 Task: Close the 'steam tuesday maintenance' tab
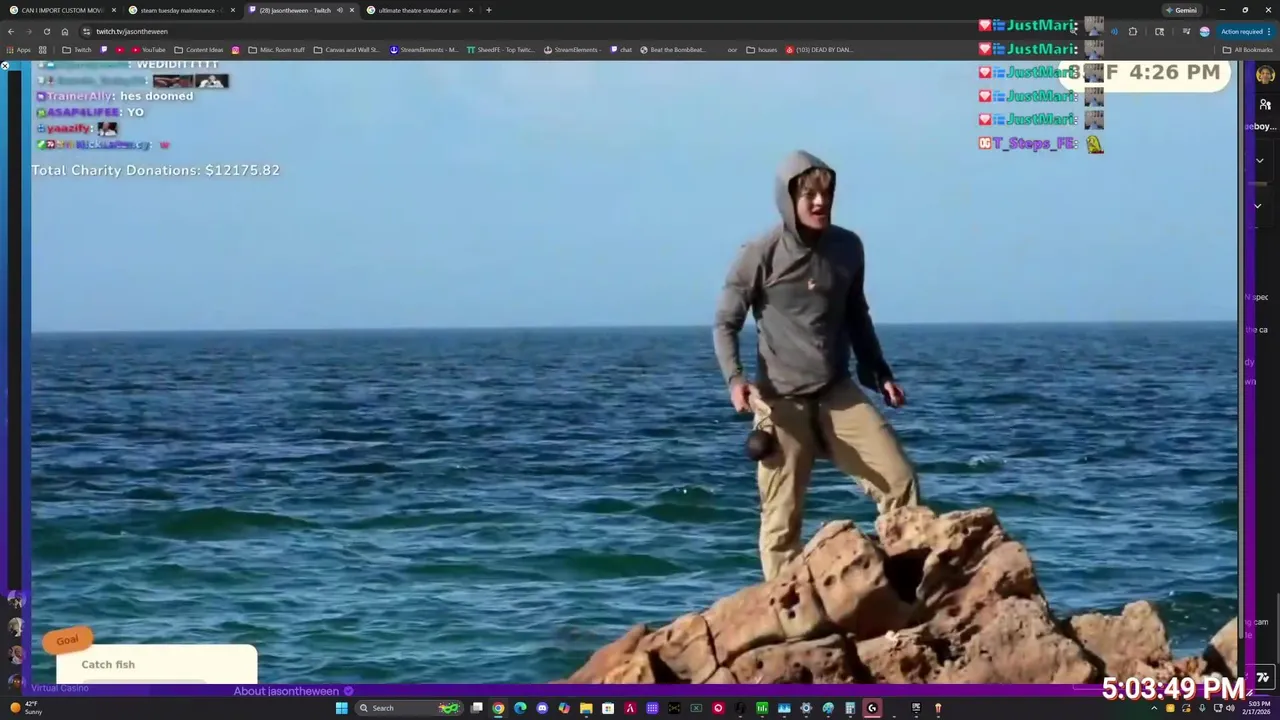tap(233, 10)
